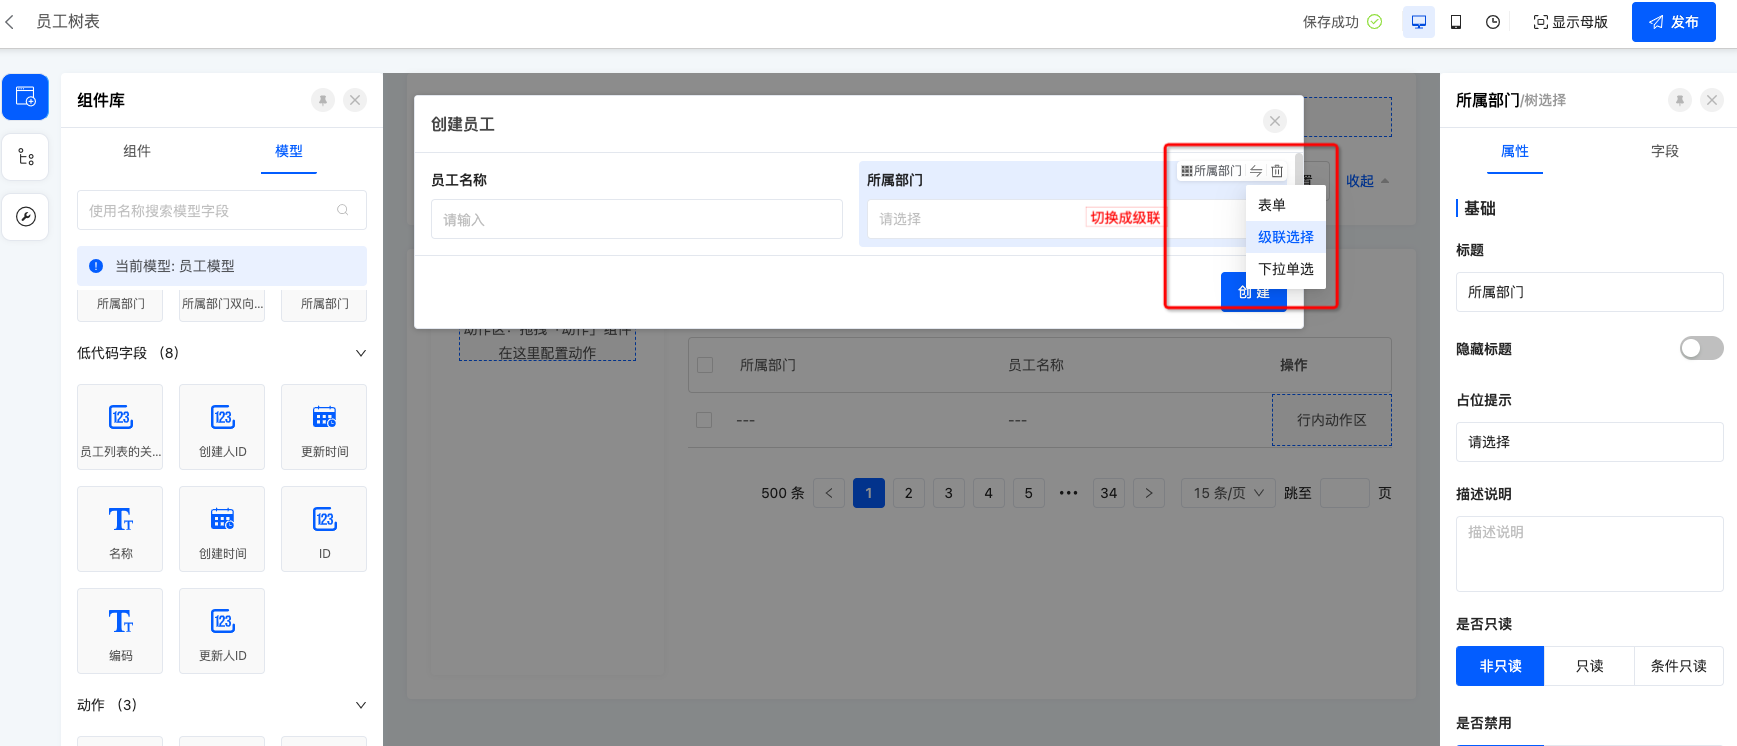
Task: Go to page 2
Action: (909, 493)
